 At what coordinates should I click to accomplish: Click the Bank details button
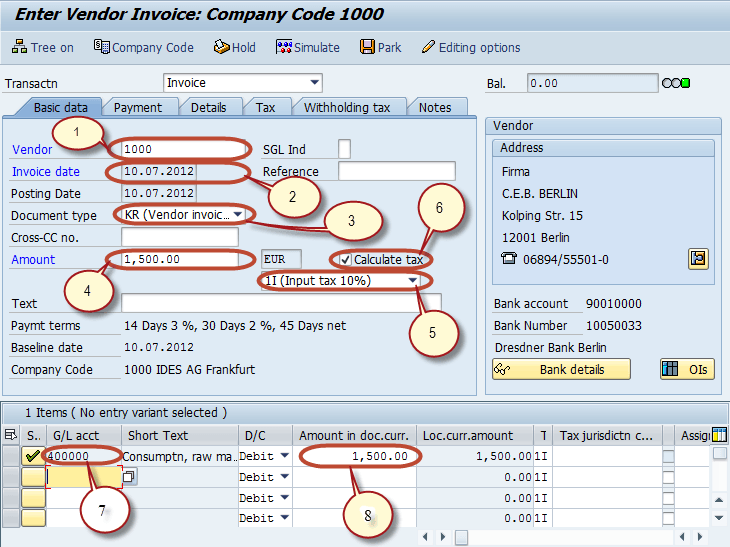coord(562,369)
